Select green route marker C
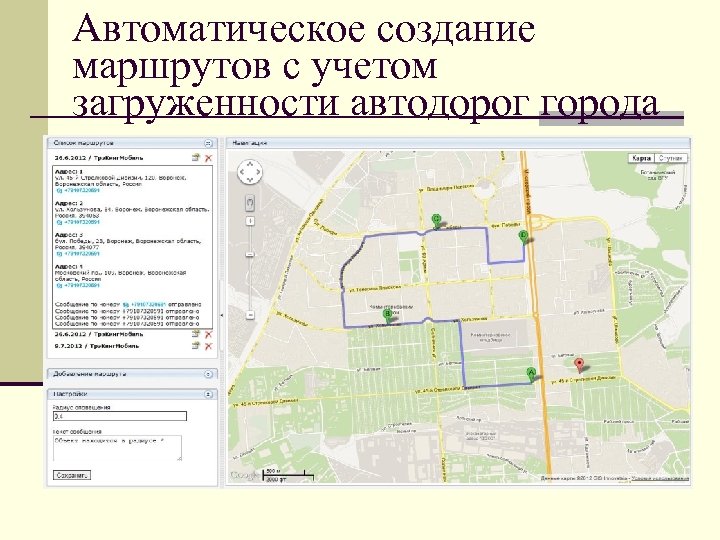 pyautogui.click(x=437, y=221)
